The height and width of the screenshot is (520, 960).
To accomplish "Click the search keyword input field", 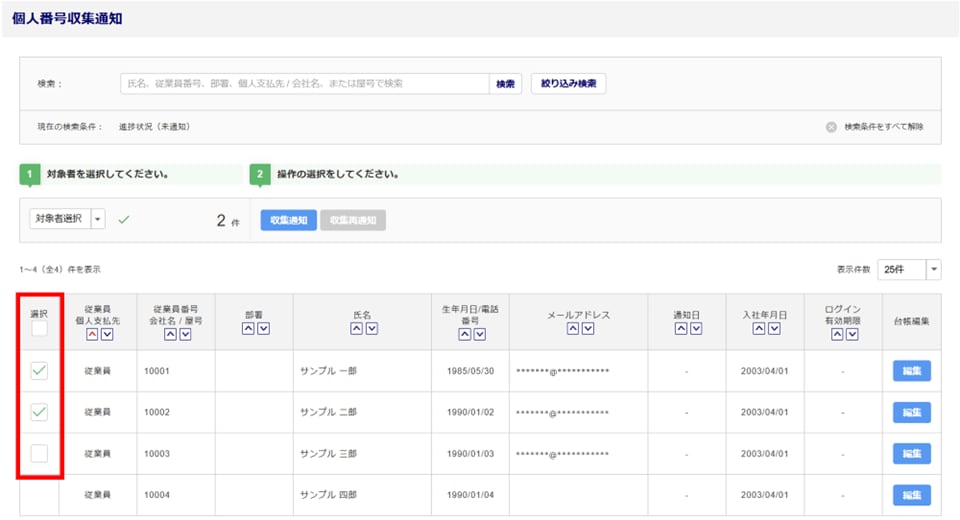I will pos(304,84).
